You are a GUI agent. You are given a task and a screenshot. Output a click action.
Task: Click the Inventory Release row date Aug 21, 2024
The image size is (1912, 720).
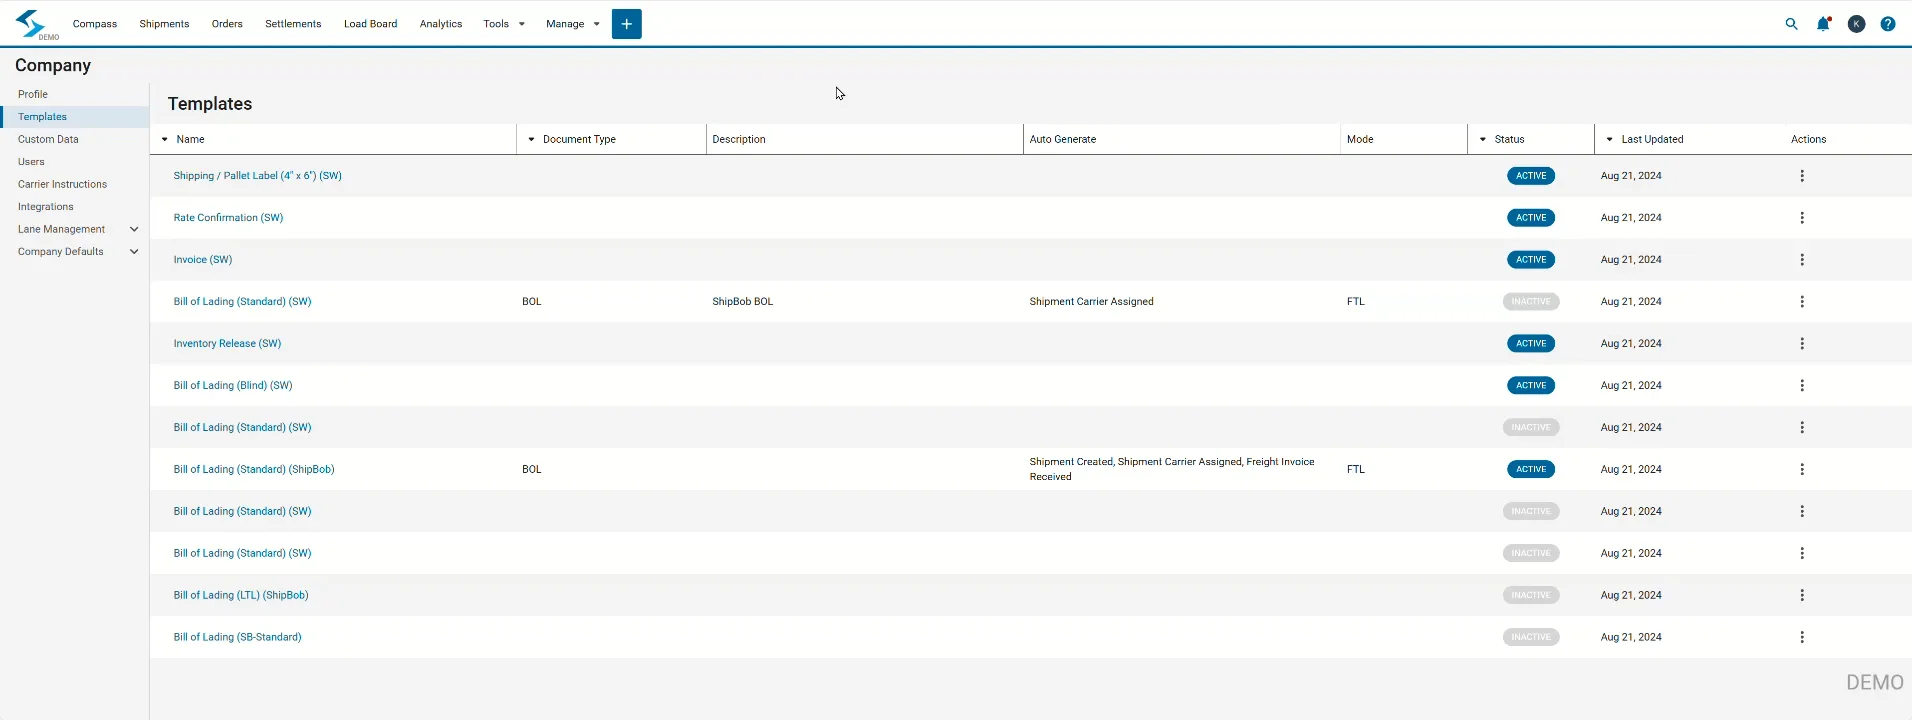point(1630,344)
